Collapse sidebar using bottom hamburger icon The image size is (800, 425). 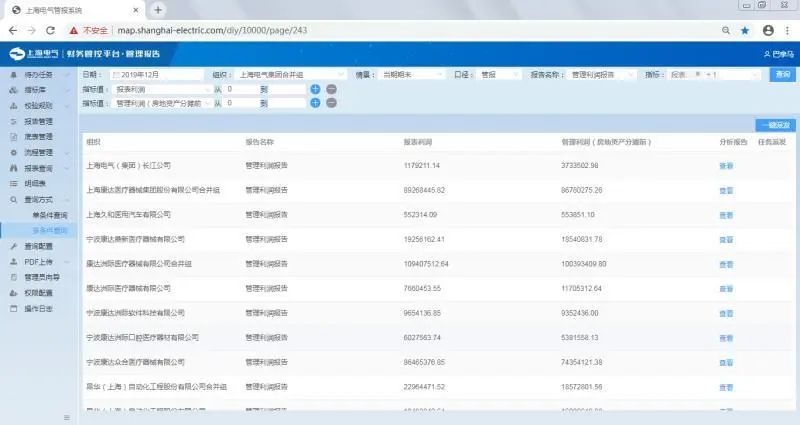(66, 417)
